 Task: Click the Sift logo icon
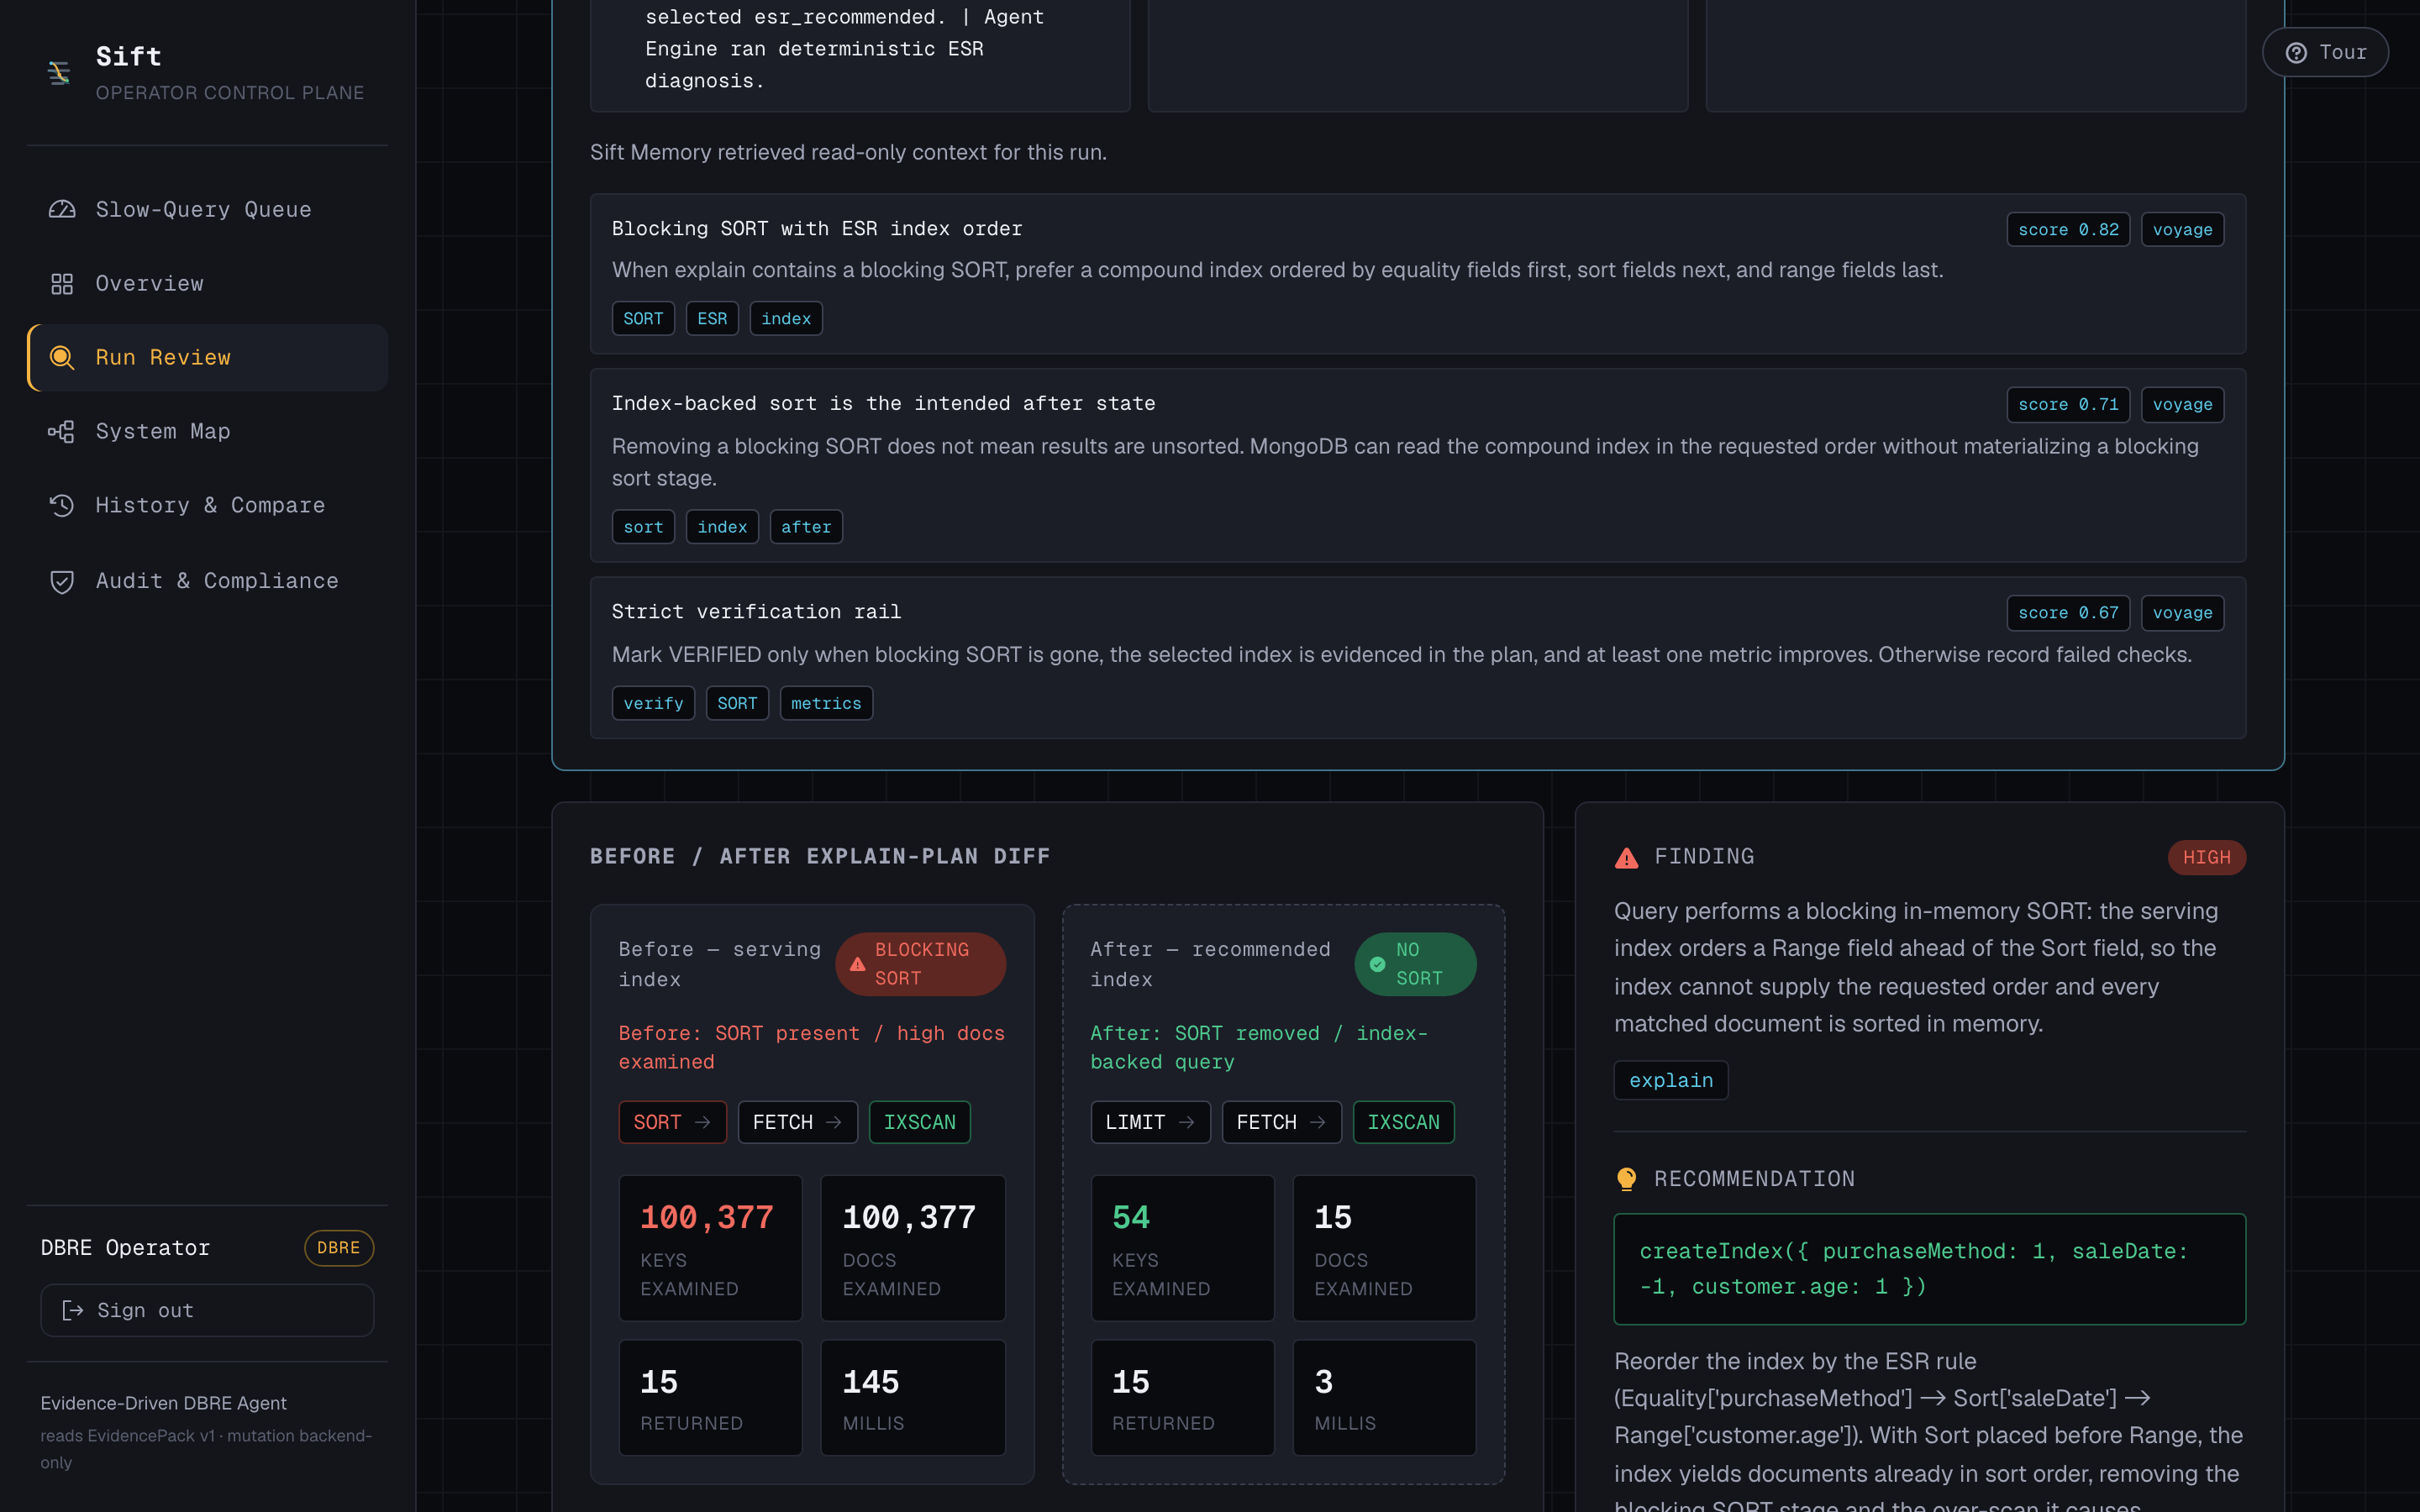point(59,72)
